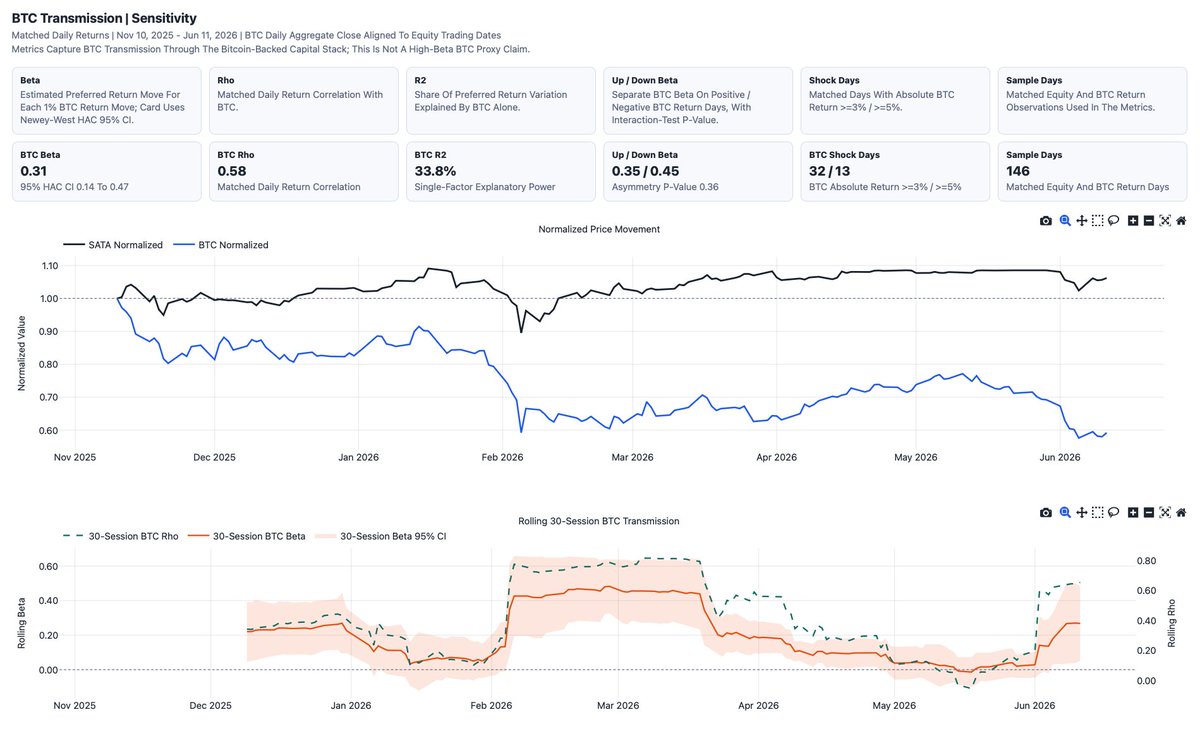The width and height of the screenshot is (1200, 748).
Task: Download Rolling 30-Session chart as PNG
Action: (x=1046, y=512)
